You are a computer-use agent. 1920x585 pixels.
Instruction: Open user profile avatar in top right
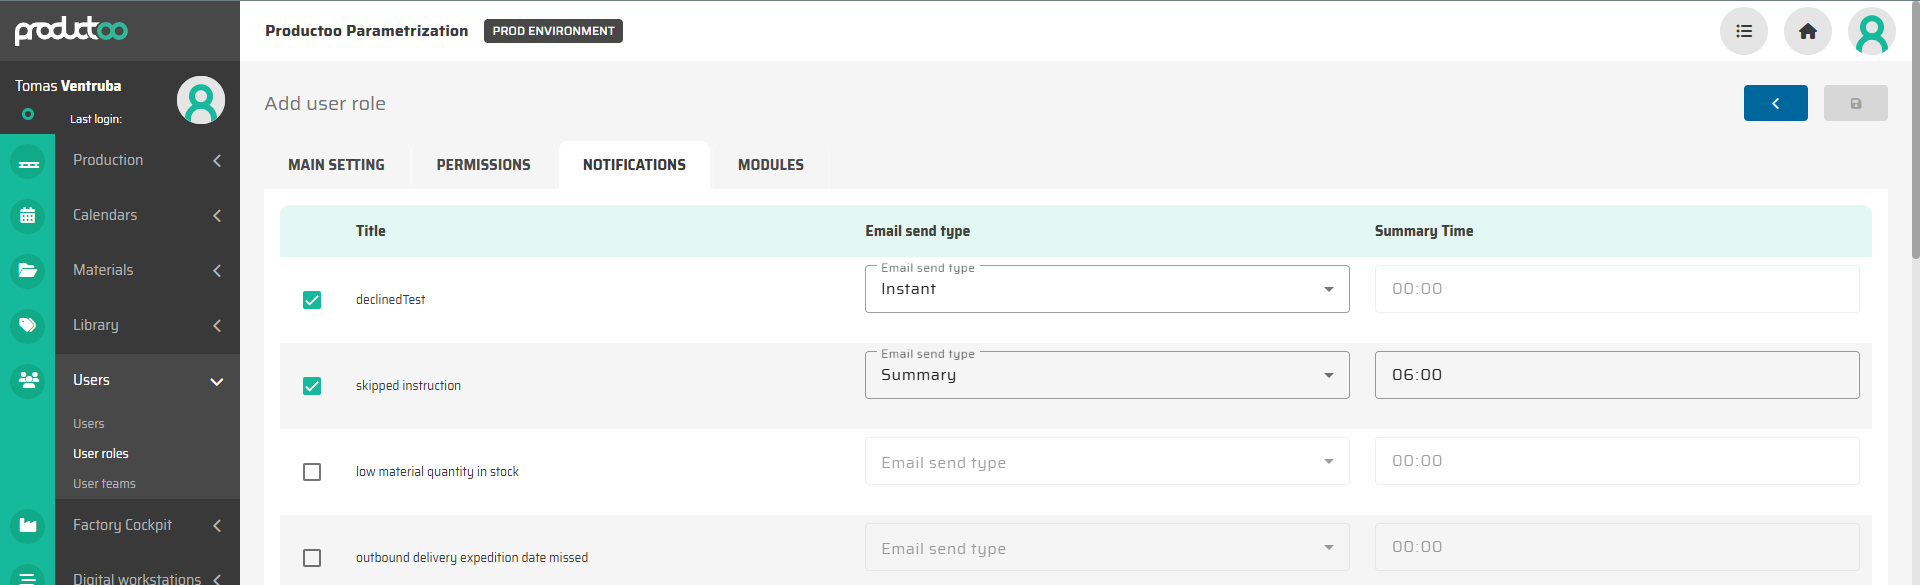(x=1871, y=31)
